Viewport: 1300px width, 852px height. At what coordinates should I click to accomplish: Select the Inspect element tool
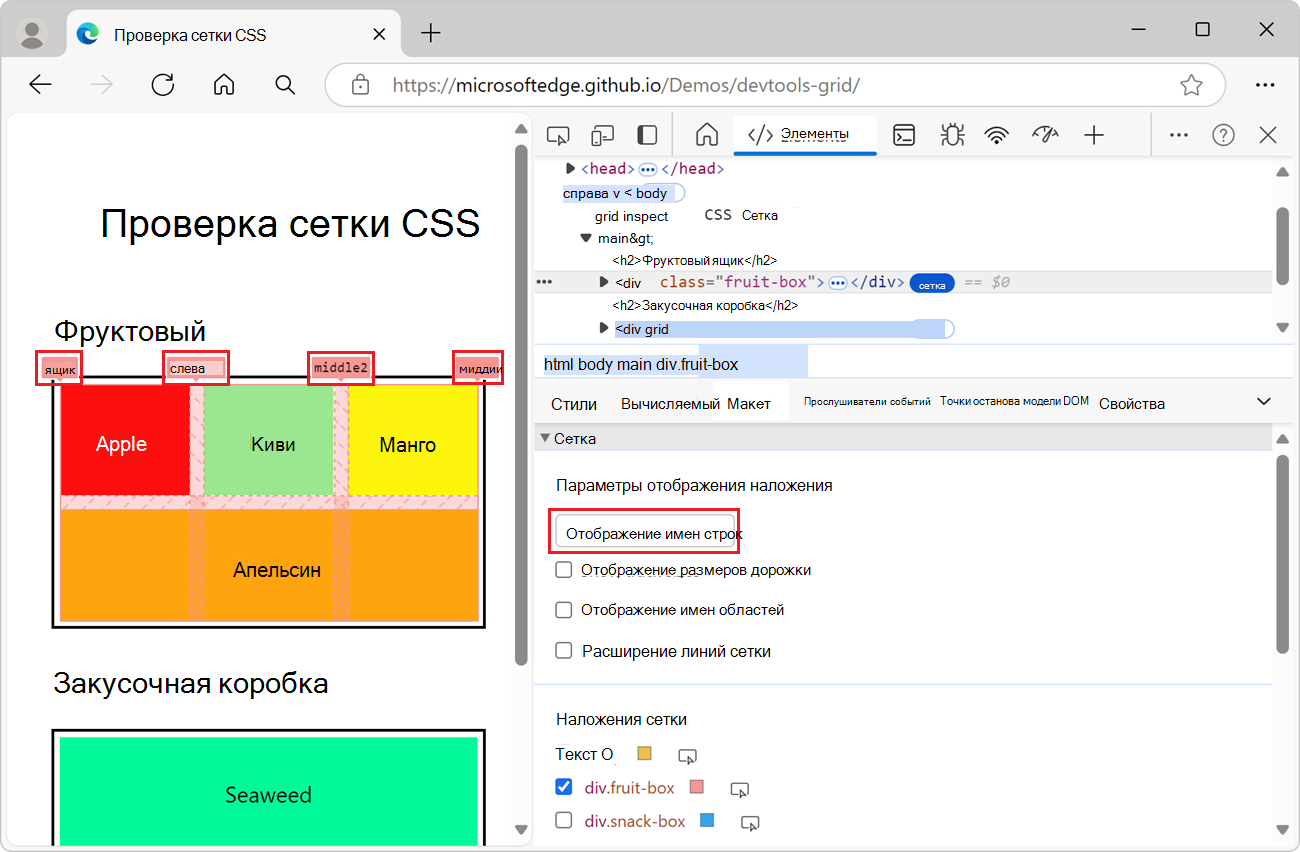click(x=557, y=134)
